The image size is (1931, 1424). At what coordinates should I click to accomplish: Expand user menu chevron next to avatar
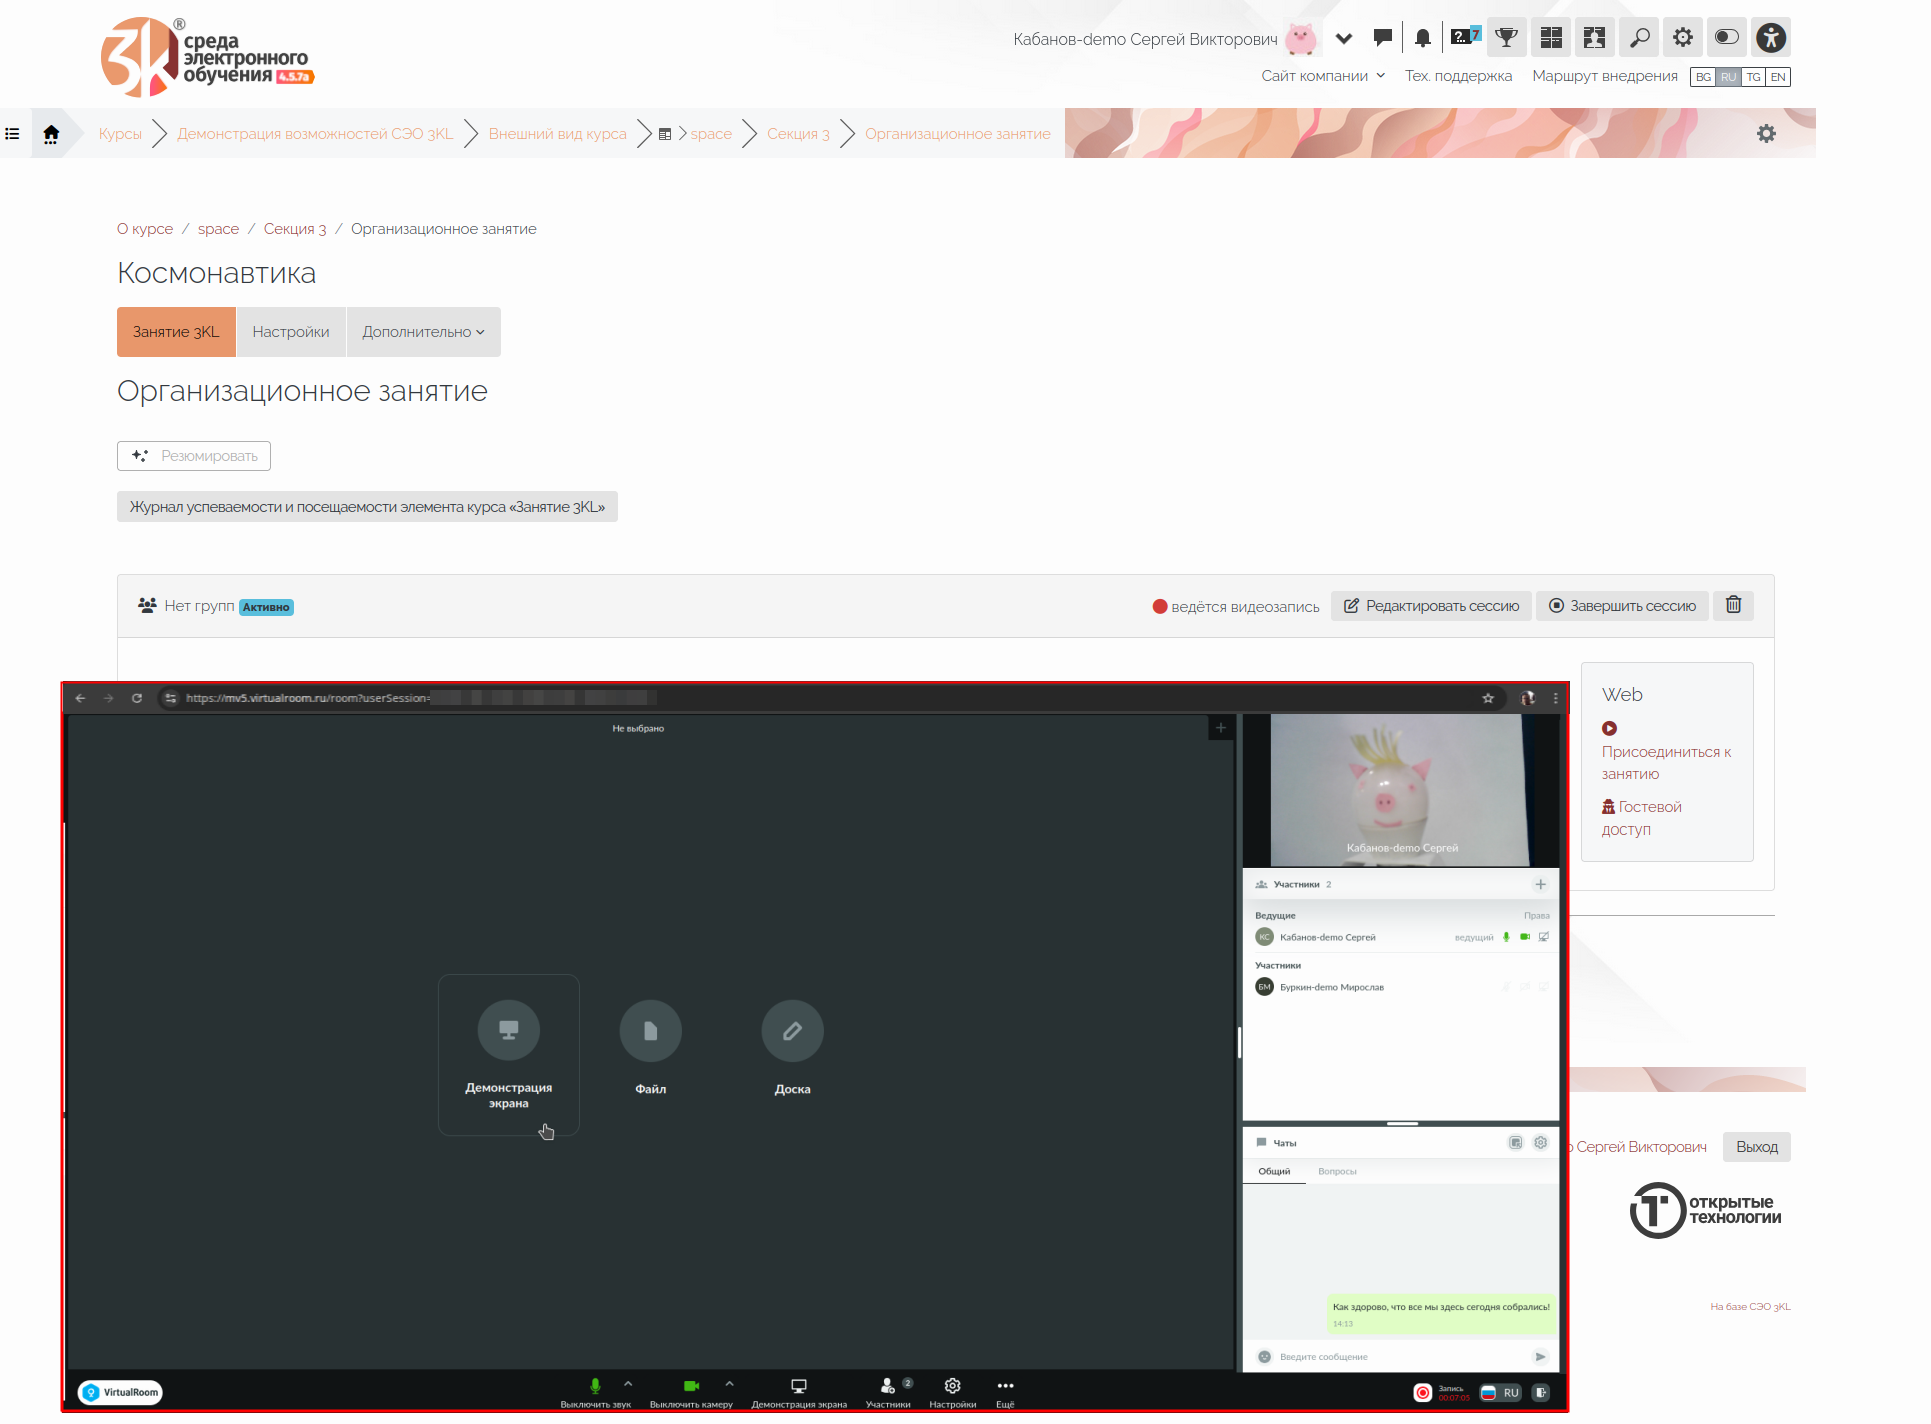tap(1344, 39)
